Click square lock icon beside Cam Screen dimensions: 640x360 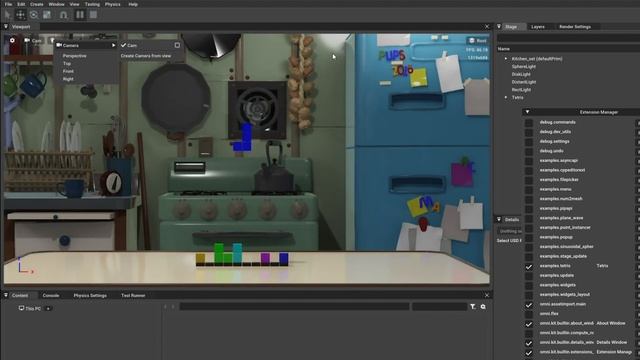177,45
